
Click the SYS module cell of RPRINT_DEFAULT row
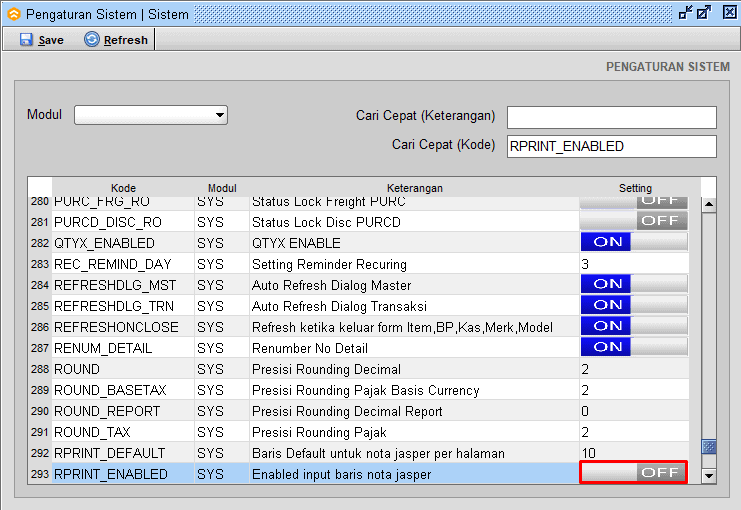[x=222, y=453]
